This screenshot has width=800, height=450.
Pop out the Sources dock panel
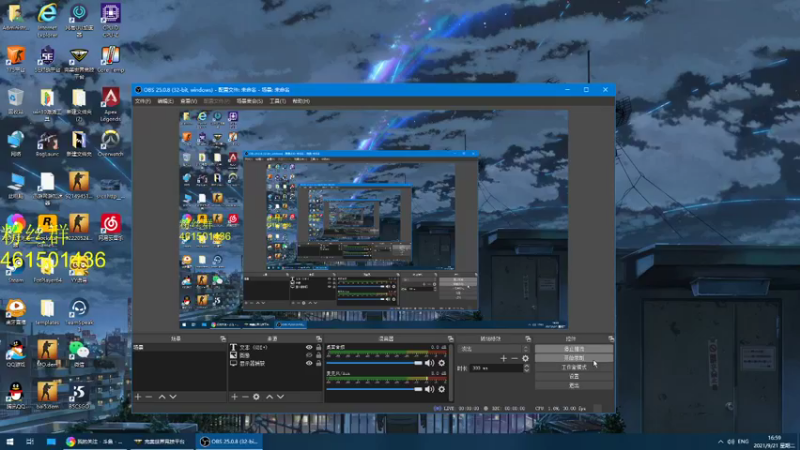[x=319, y=339]
